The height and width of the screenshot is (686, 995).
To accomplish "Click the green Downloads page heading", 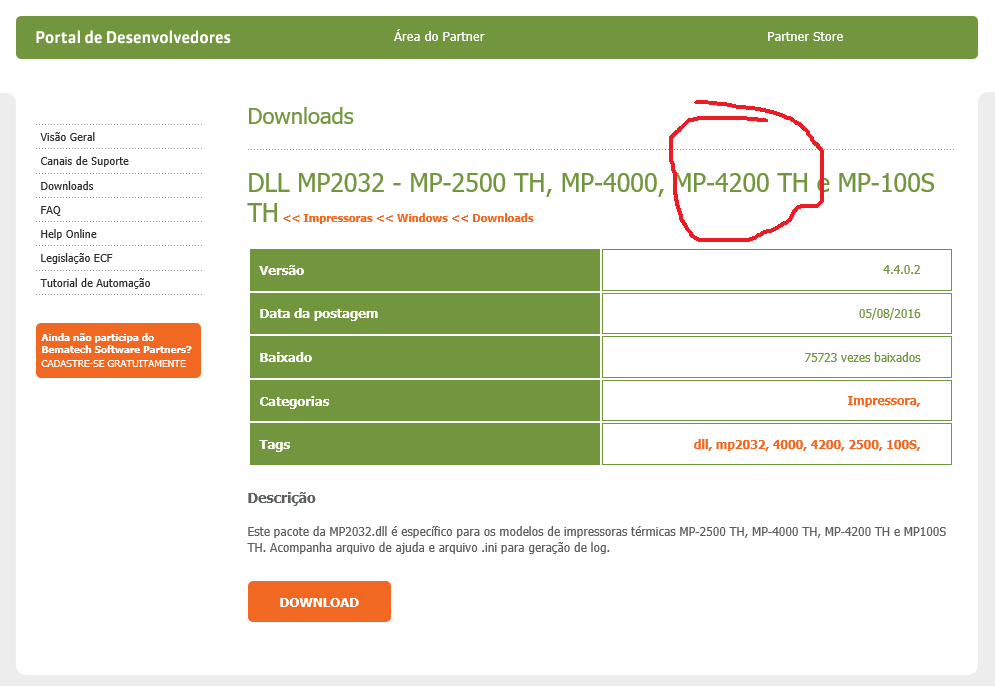I will coord(301,116).
